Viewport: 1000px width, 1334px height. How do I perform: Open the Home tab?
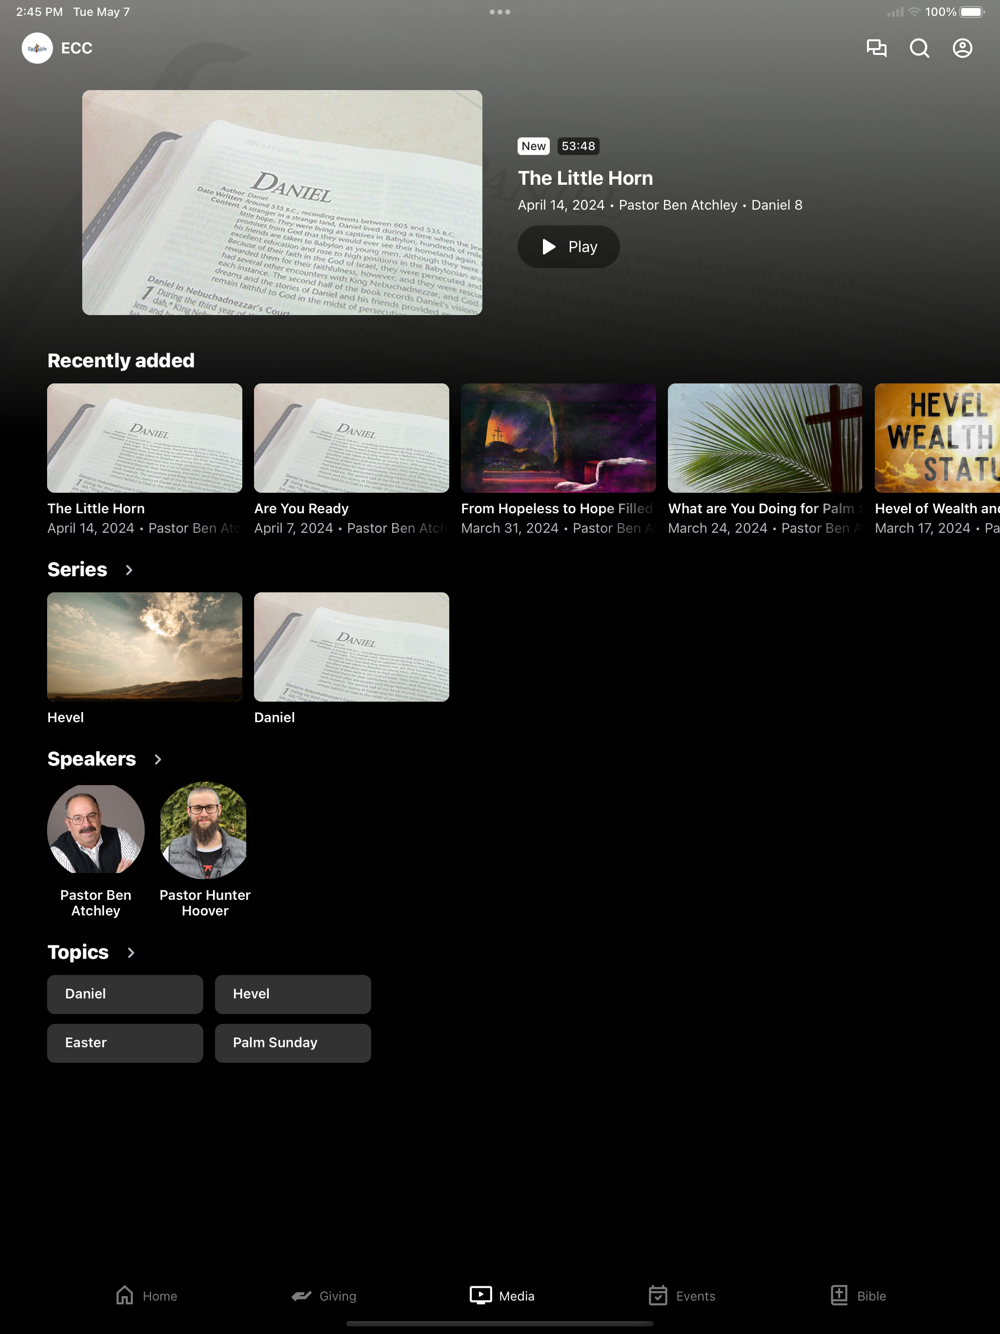pyautogui.click(x=146, y=1296)
